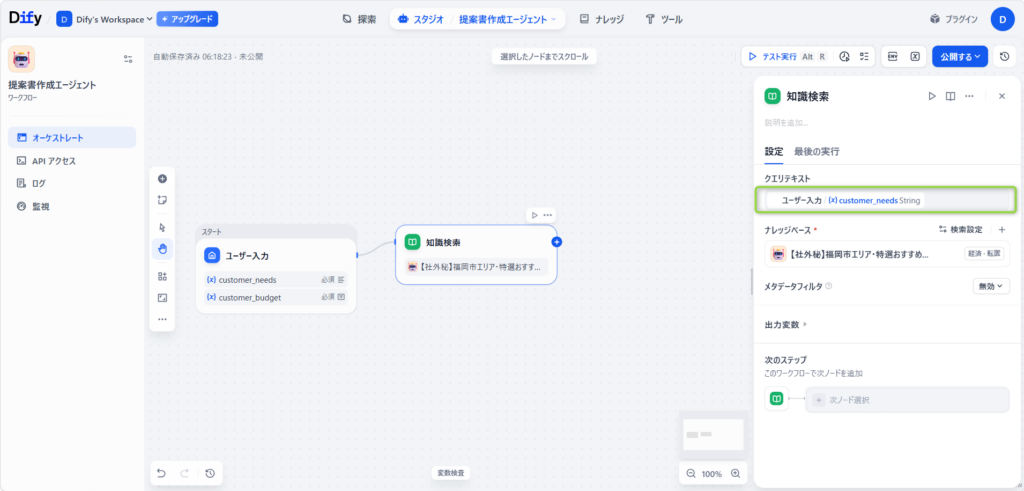
Task: Toggle hand pan mode in canvas toolbar
Action: (x=162, y=248)
